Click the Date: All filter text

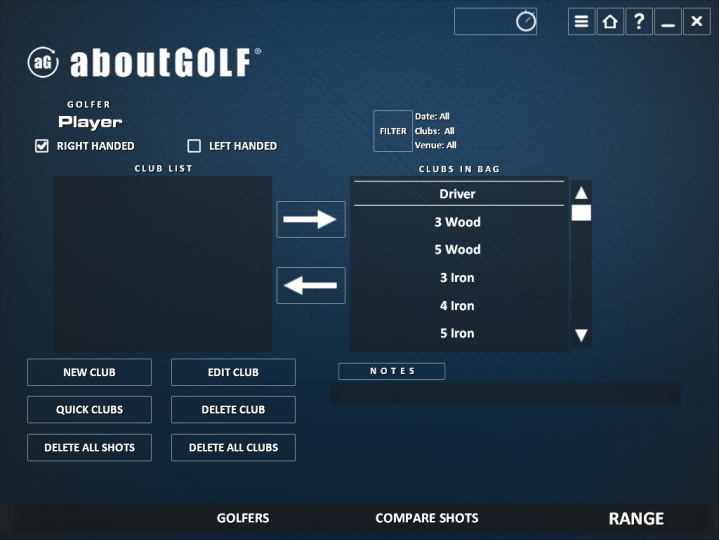click(432, 116)
